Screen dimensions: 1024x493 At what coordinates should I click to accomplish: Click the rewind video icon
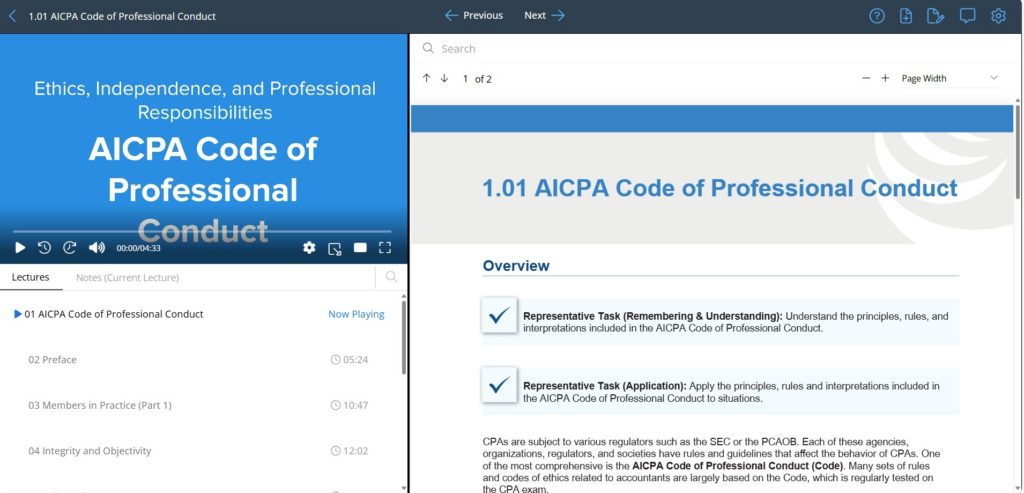click(45, 248)
